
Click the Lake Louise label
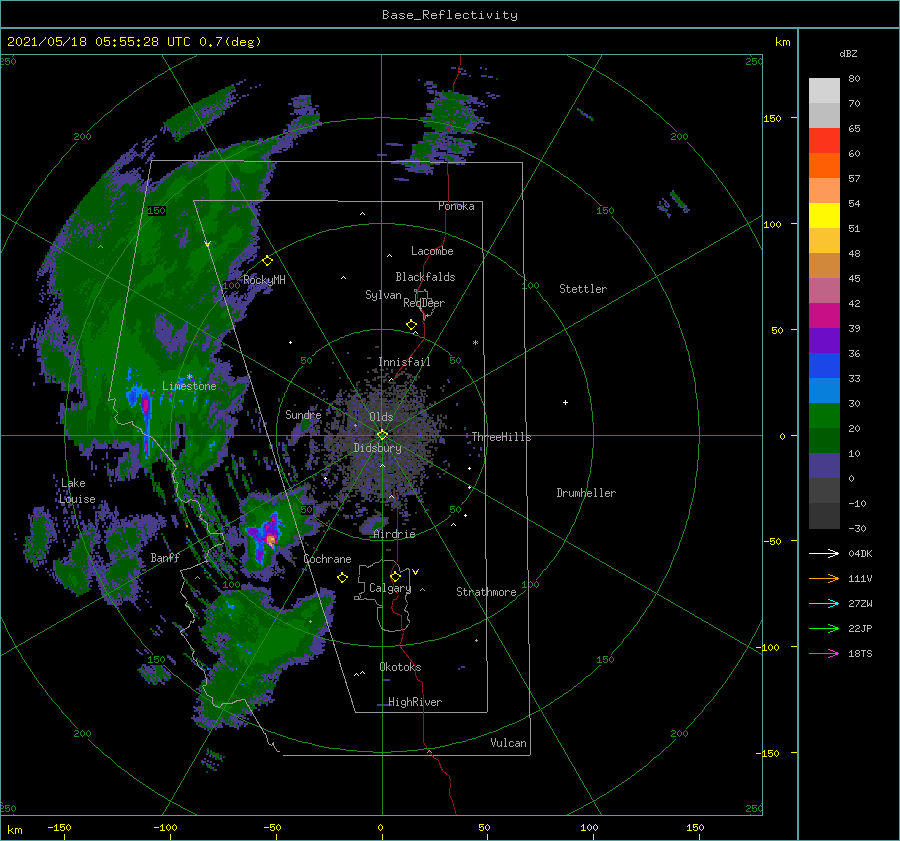[x=77, y=491]
